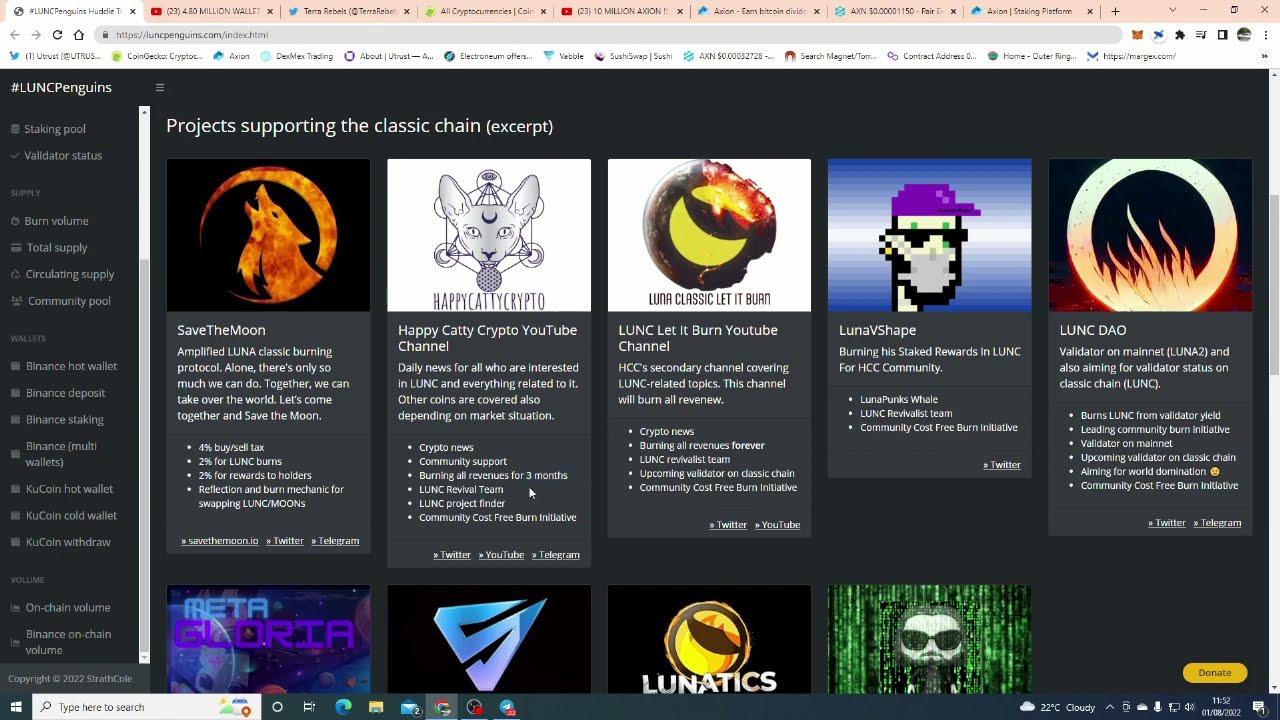Open savethemoon.io link in SaveTheMoon card
Image resolution: width=1280 pixels, height=720 pixels.
(x=220, y=541)
